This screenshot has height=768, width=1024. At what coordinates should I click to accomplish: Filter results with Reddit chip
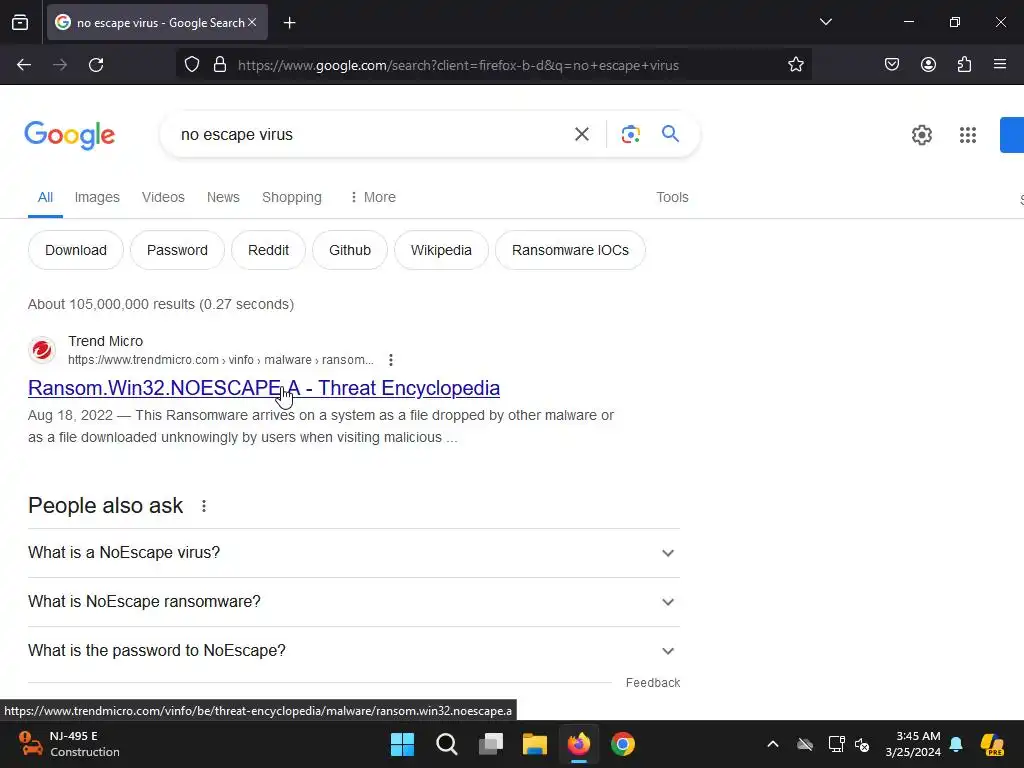click(268, 250)
